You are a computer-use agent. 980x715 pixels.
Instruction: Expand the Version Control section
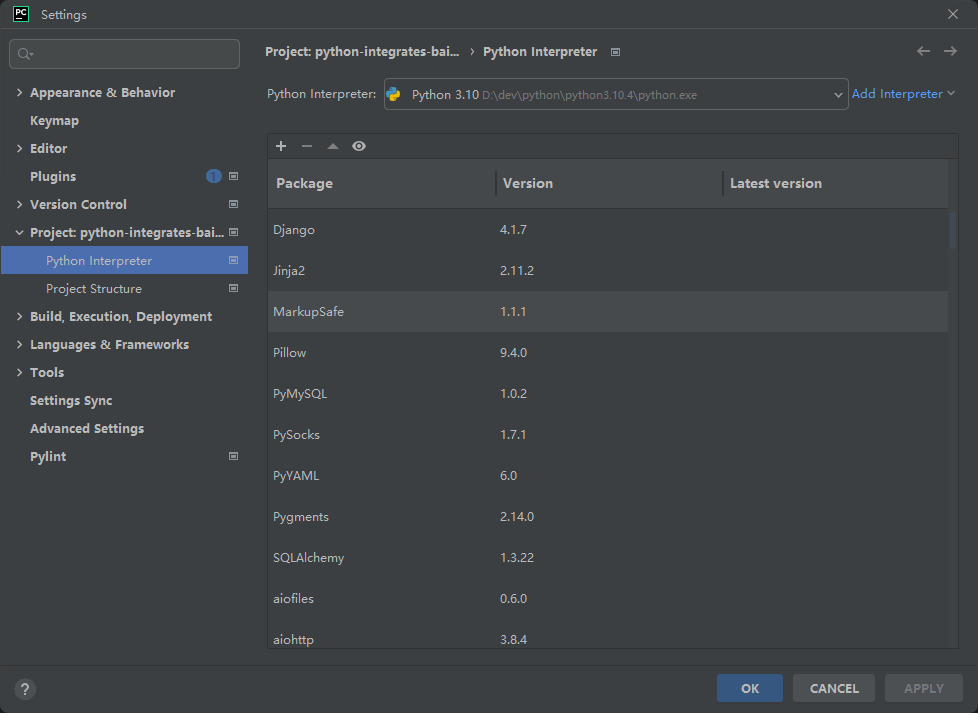[x=19, y=204]
